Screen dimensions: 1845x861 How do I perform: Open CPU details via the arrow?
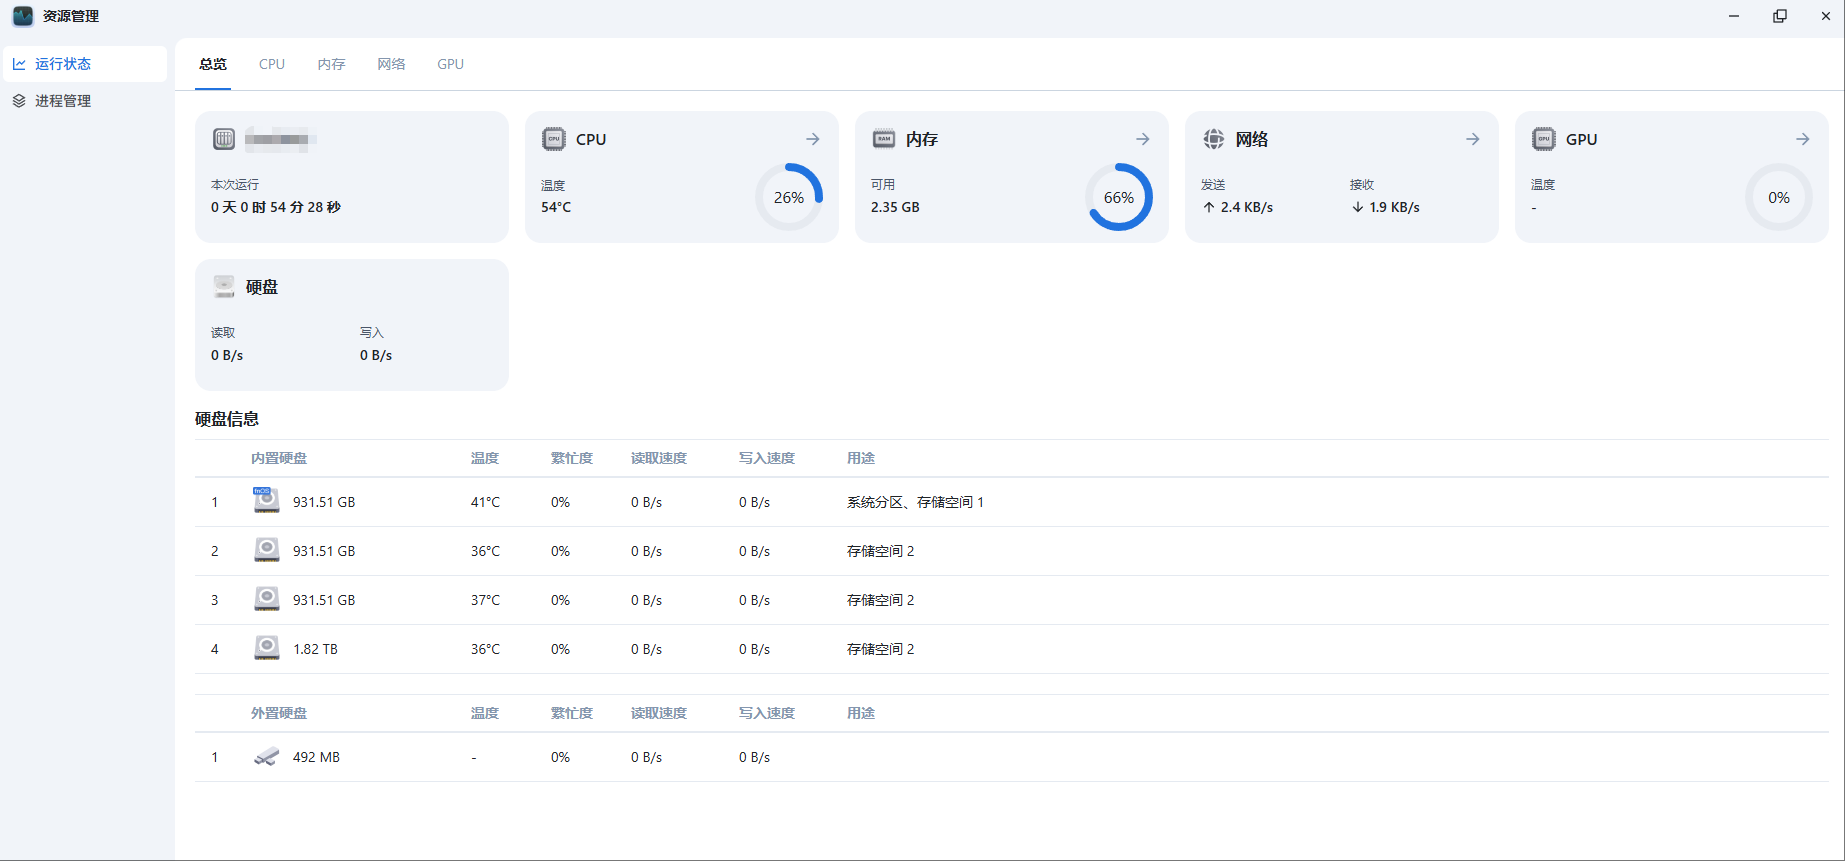[813, 139]
